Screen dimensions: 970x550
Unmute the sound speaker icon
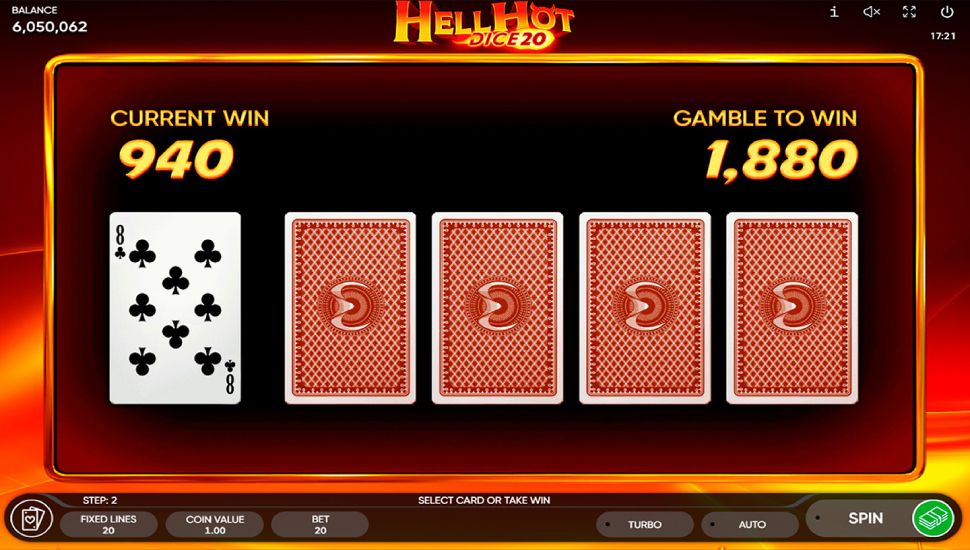872,12
